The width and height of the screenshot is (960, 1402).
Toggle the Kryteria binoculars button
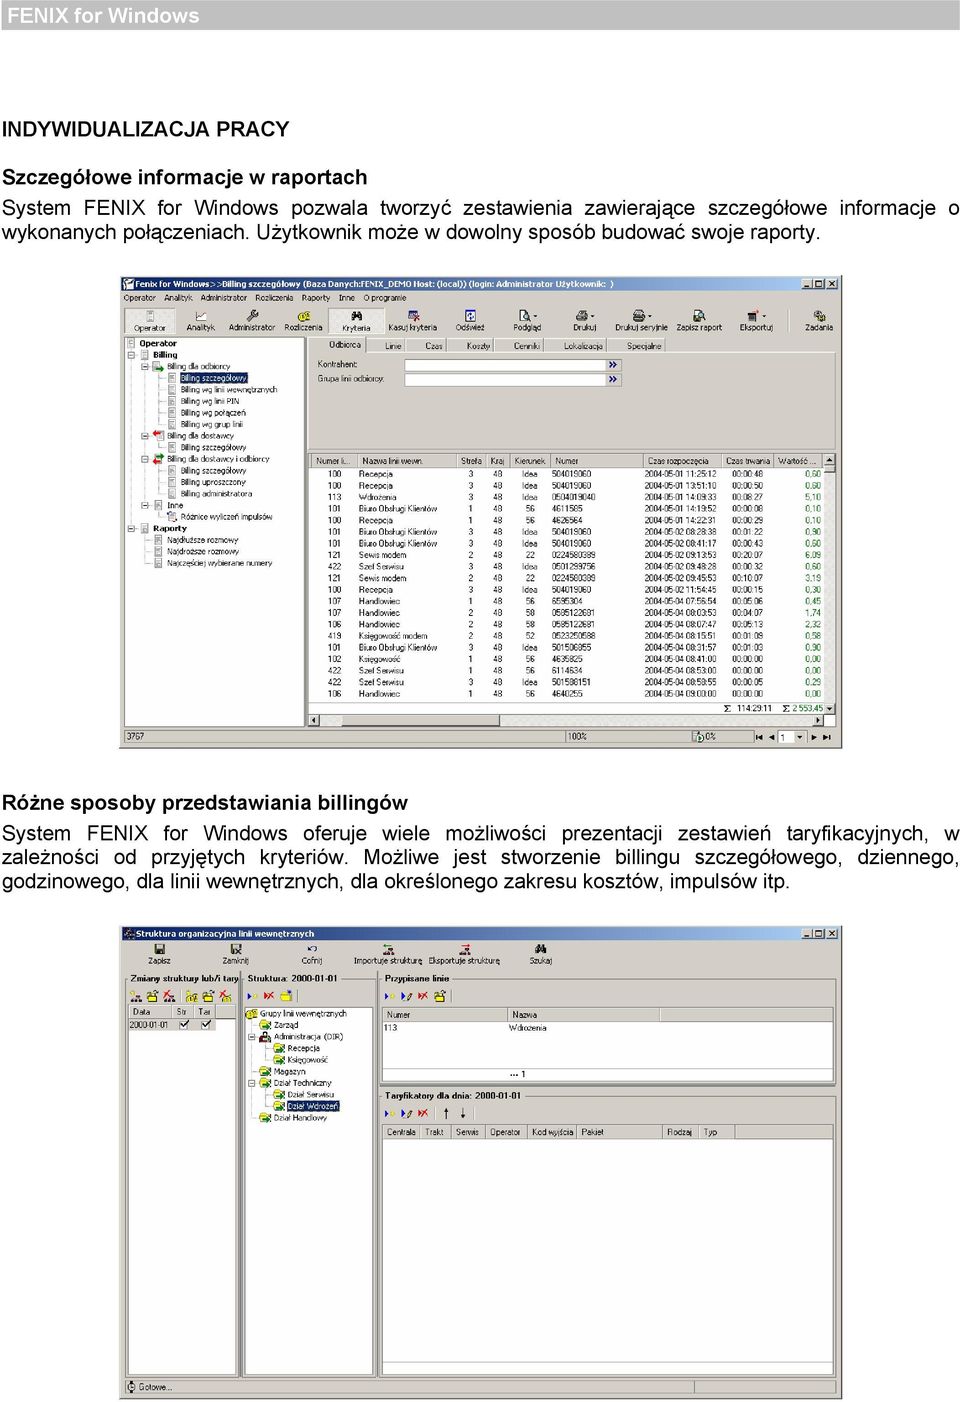[356, 321]
